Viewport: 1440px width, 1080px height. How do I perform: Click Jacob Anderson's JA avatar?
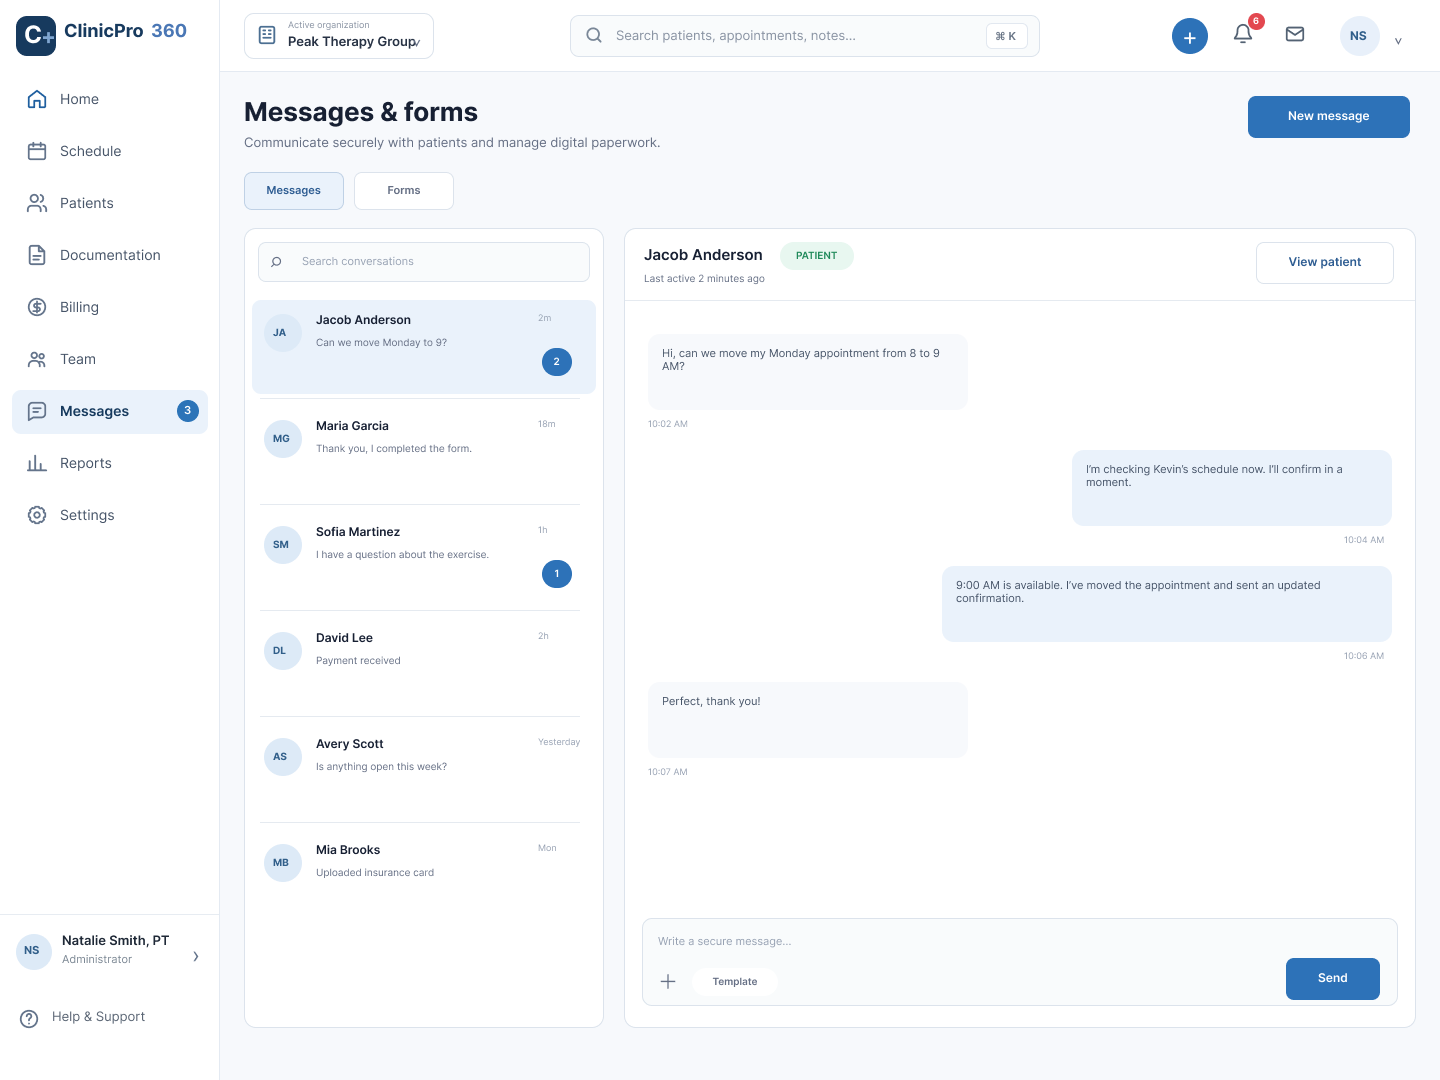tap(283, 333)
